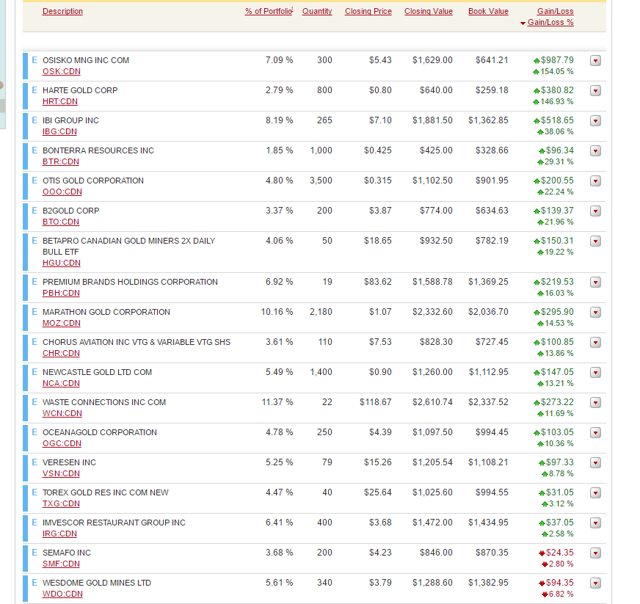Open the actions dropdown for Premium Brands Holdings
The height and width of the screenshot is (604, 640).
(x=596, y=283)
